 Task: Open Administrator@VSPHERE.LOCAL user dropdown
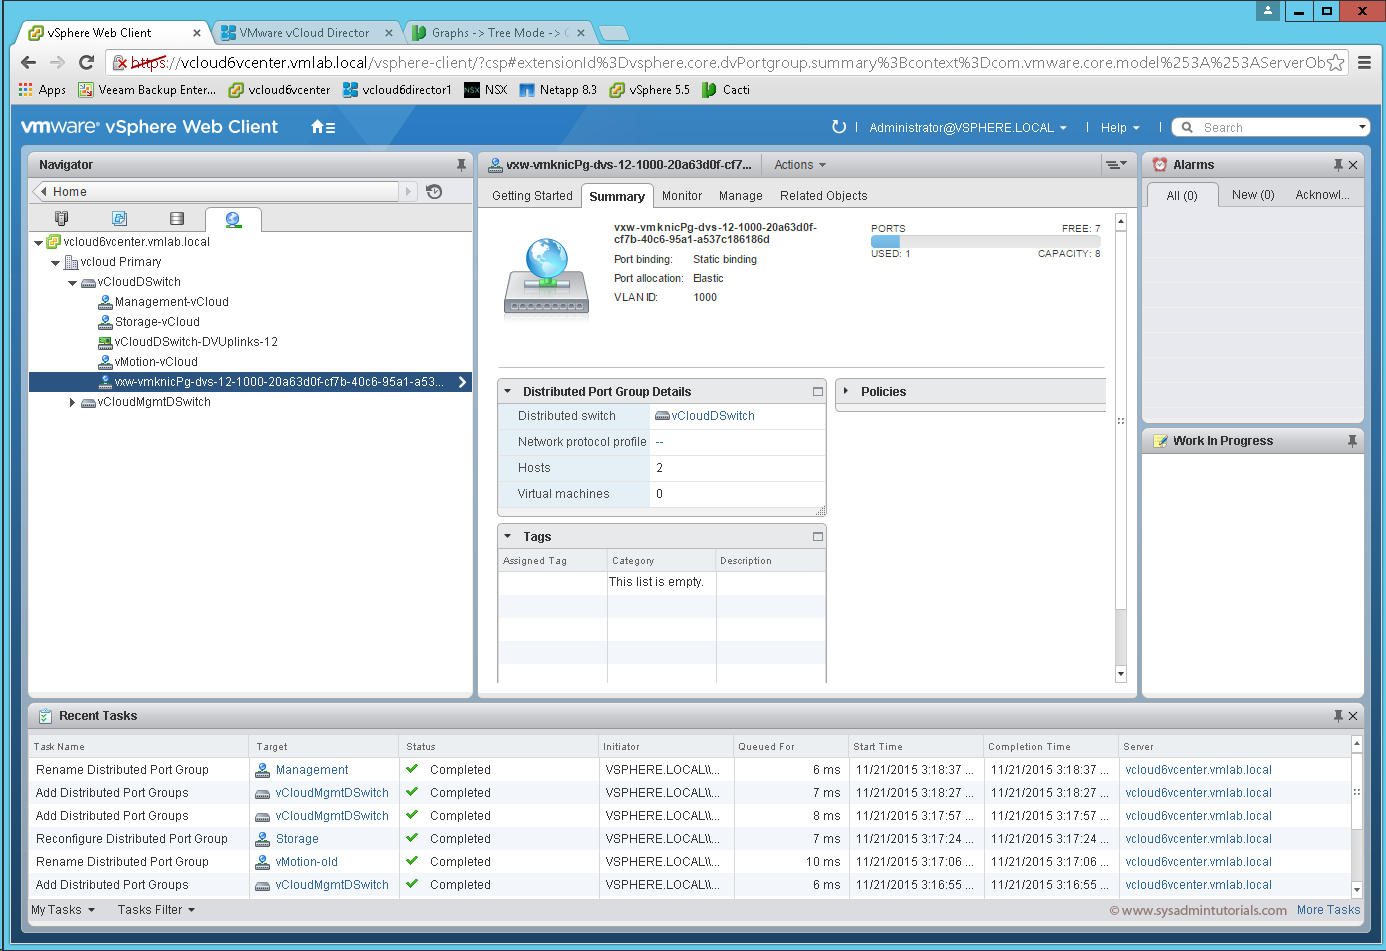pos(968,128)
